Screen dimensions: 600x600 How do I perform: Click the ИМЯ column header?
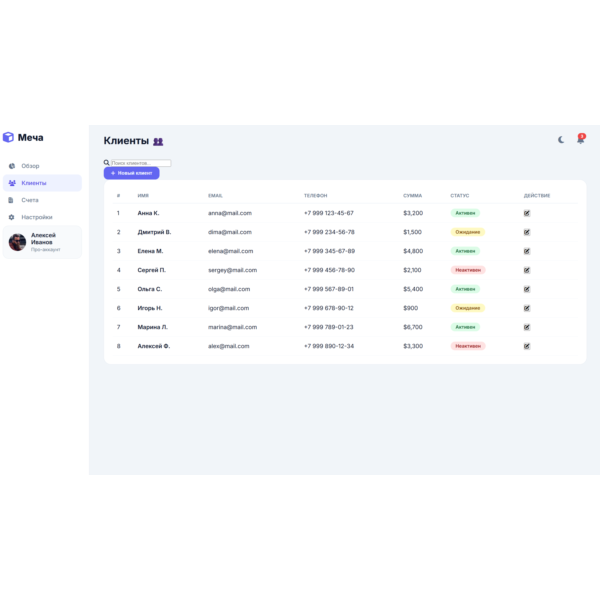(143, 196)
